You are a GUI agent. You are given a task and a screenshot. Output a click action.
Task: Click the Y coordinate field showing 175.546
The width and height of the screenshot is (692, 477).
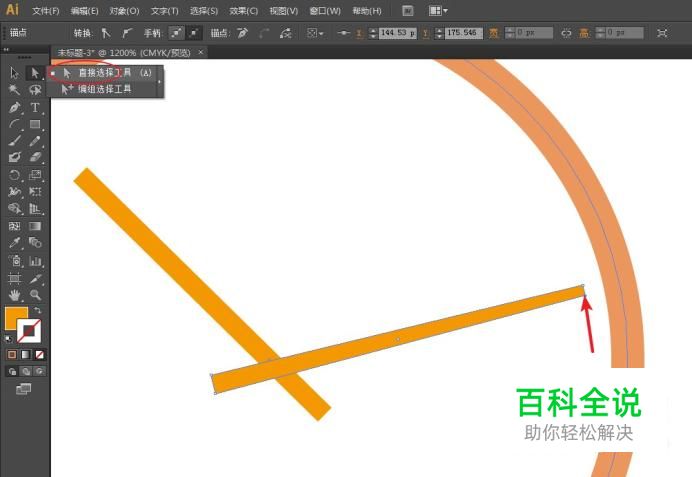pyautogui.click(x=463, y=33)
